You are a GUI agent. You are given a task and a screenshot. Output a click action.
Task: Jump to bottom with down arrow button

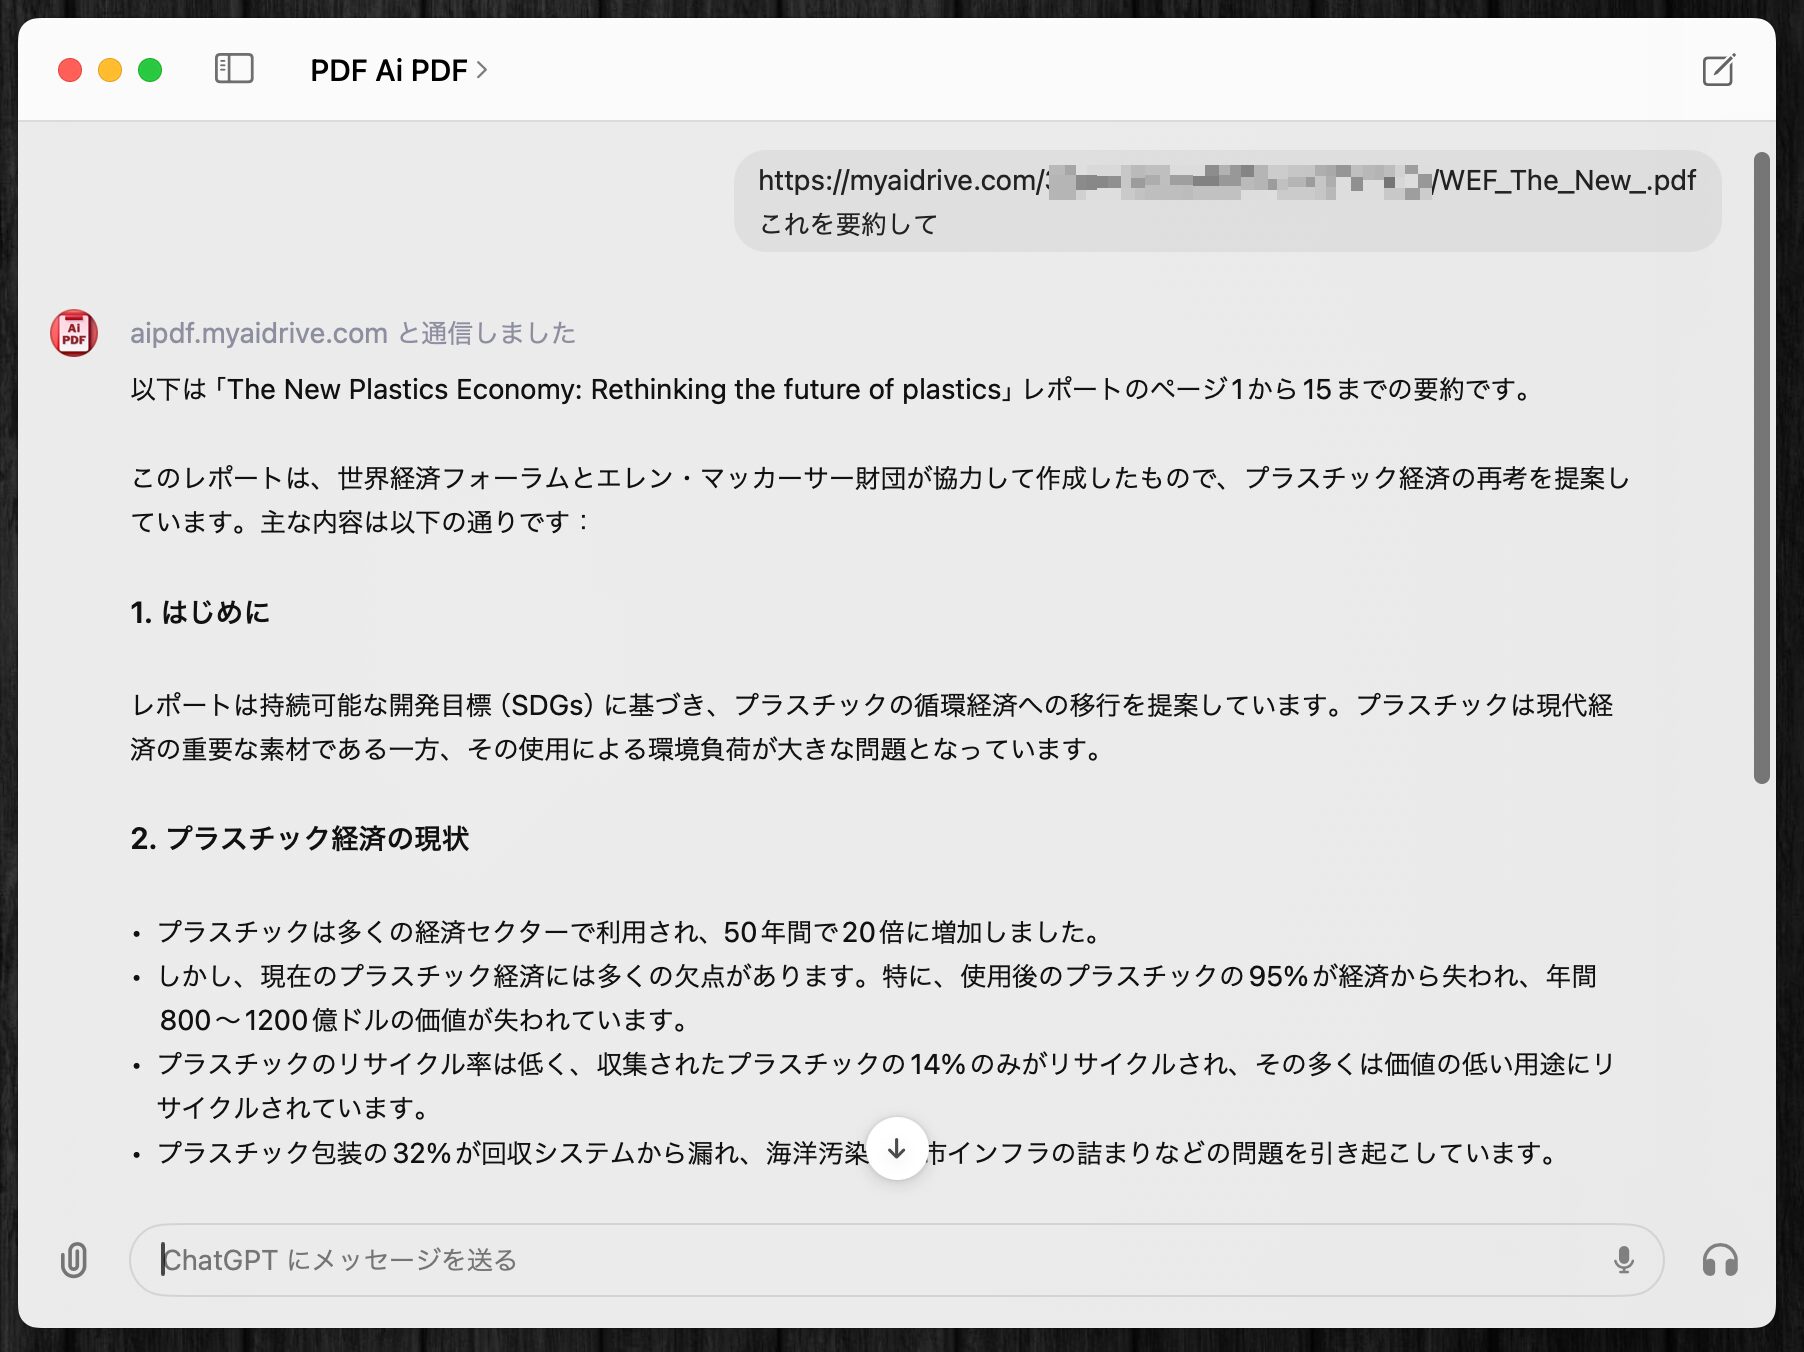[x=897, y=1149]
